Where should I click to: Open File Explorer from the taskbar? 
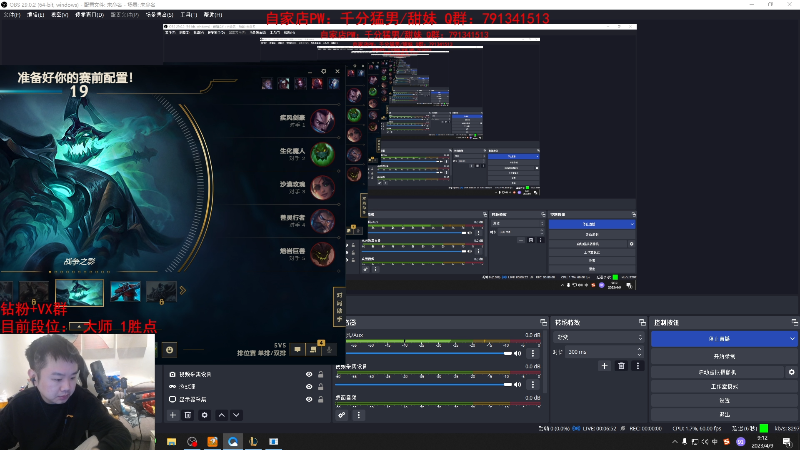click(x=171, y=441)
